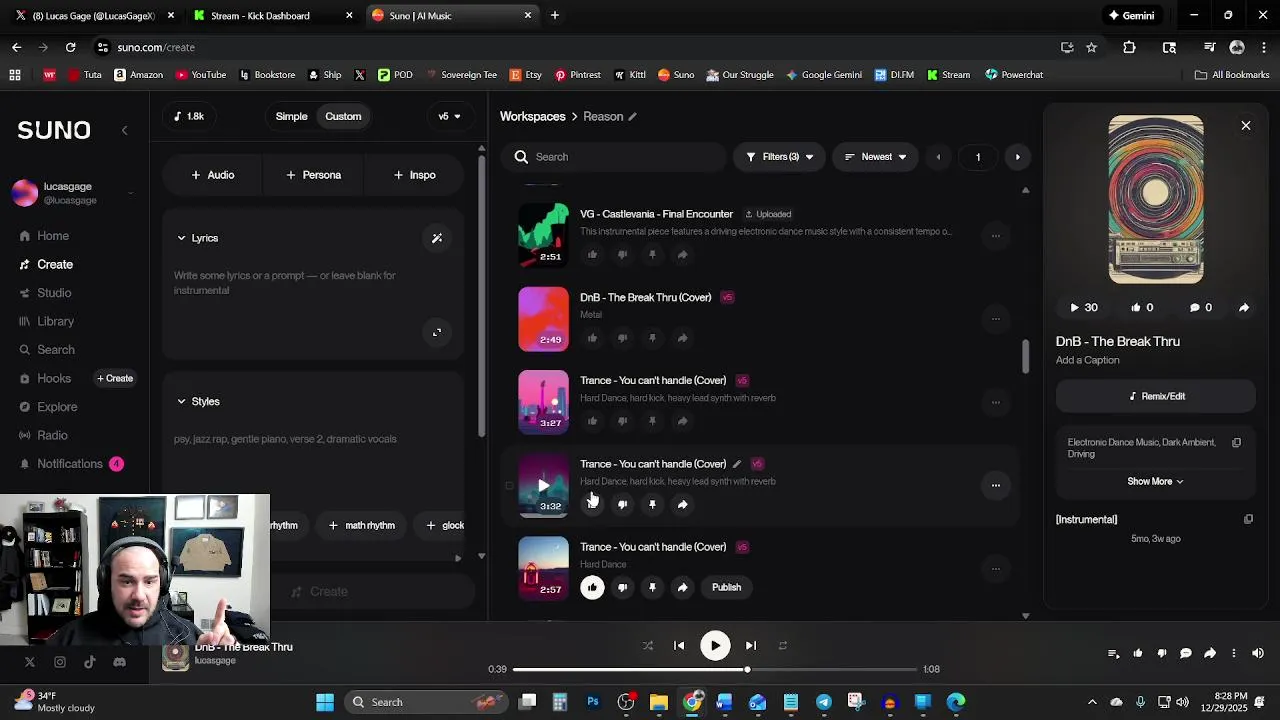This screenshot has height=720, width=1280.
Task: Click the + Persona button
Action: point(313,175)
